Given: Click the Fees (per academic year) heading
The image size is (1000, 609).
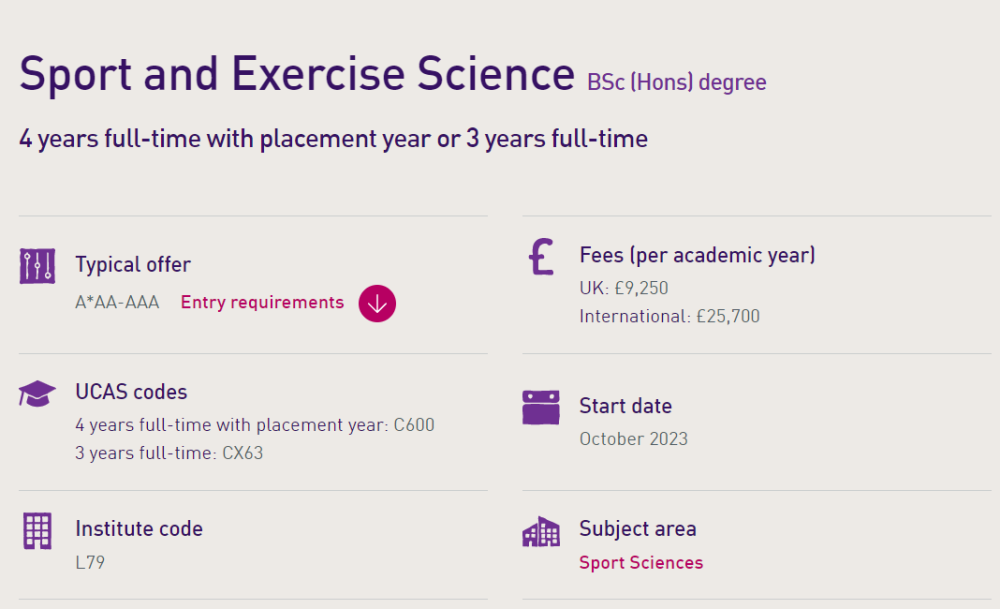Looking at the screenshot, I should click(697, 255).
